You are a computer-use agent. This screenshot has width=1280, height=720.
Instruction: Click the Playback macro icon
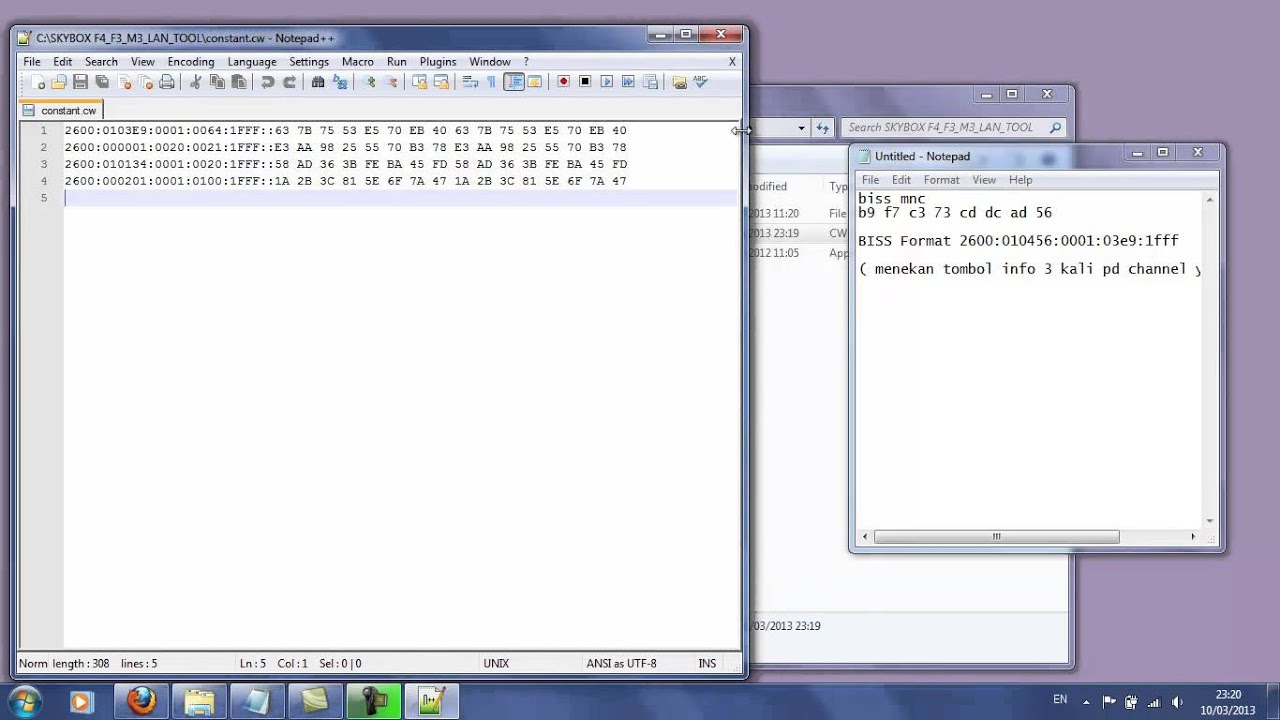click(x=607, y=82)
